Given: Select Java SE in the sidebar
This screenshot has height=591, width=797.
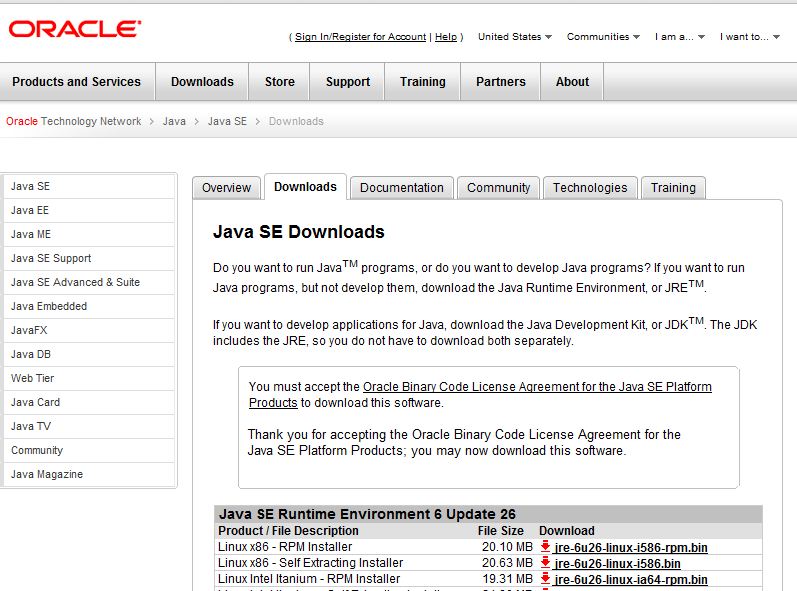Looking at the screenshot, I should (x=89, y=186).
